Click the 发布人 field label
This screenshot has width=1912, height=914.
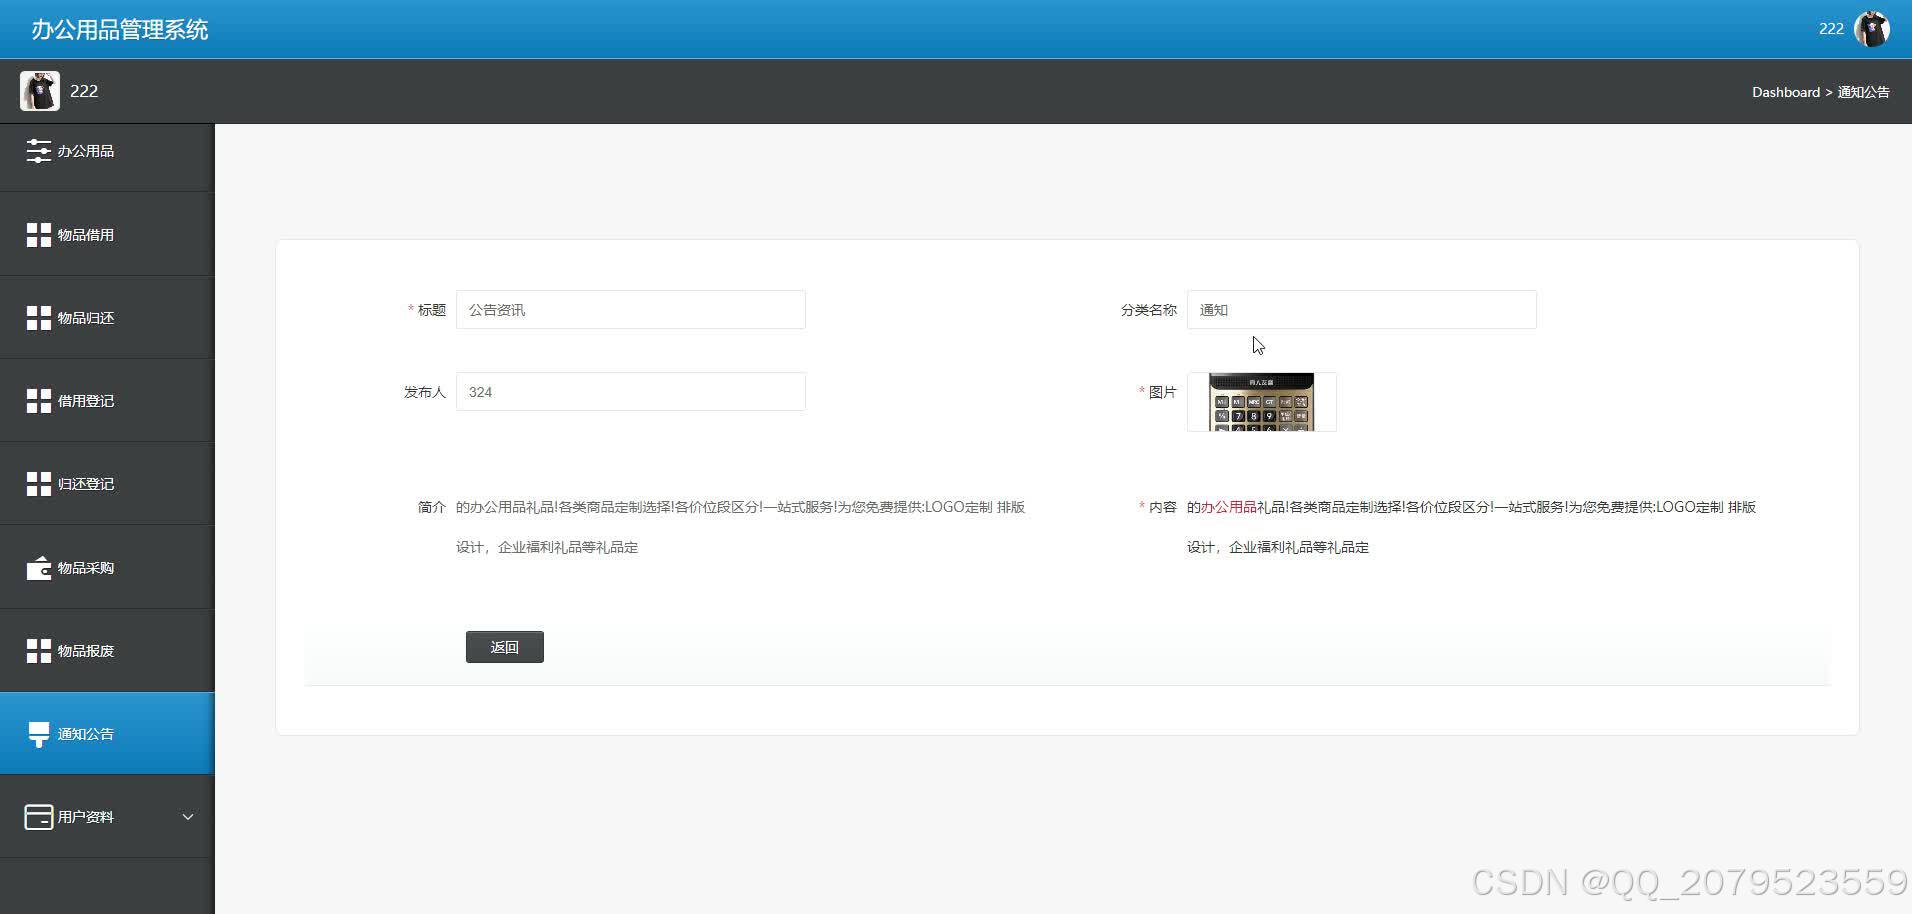point(425,392)
